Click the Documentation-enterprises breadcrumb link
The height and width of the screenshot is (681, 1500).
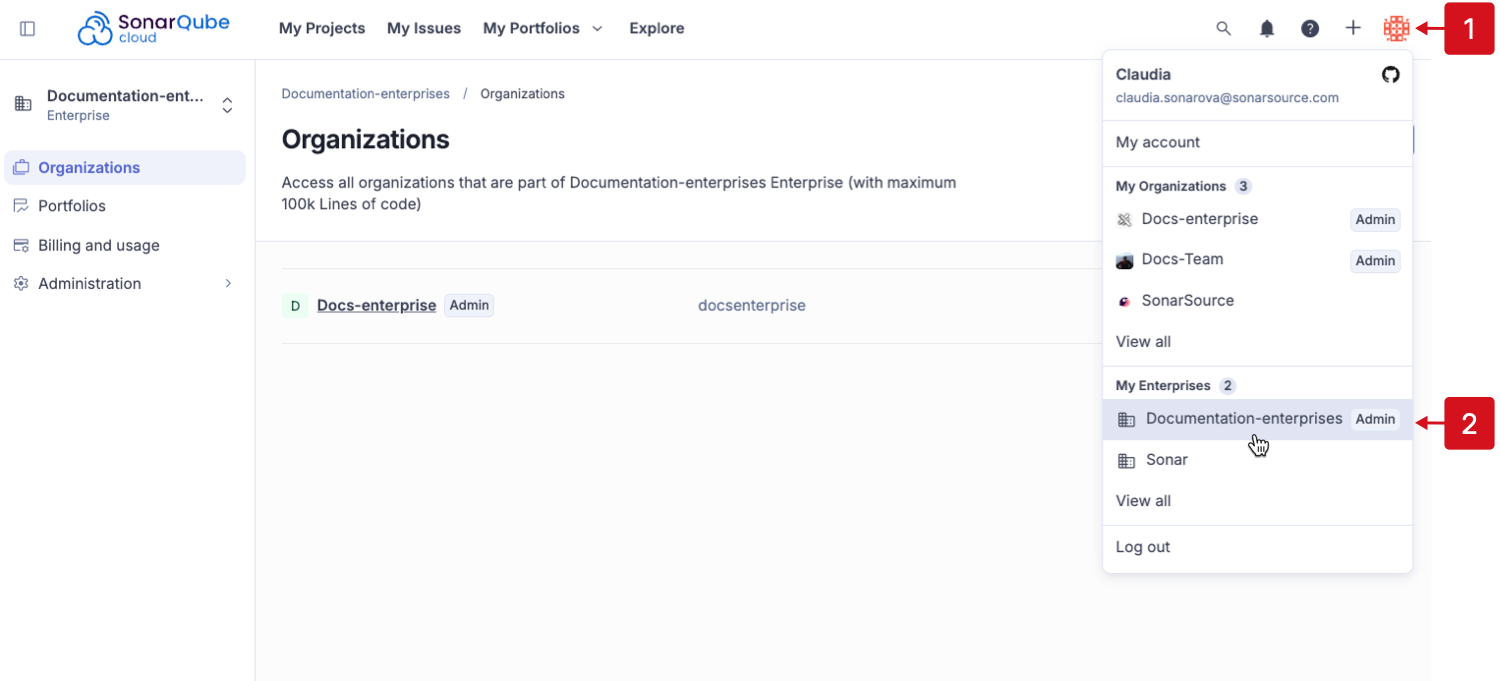point(365,94)
